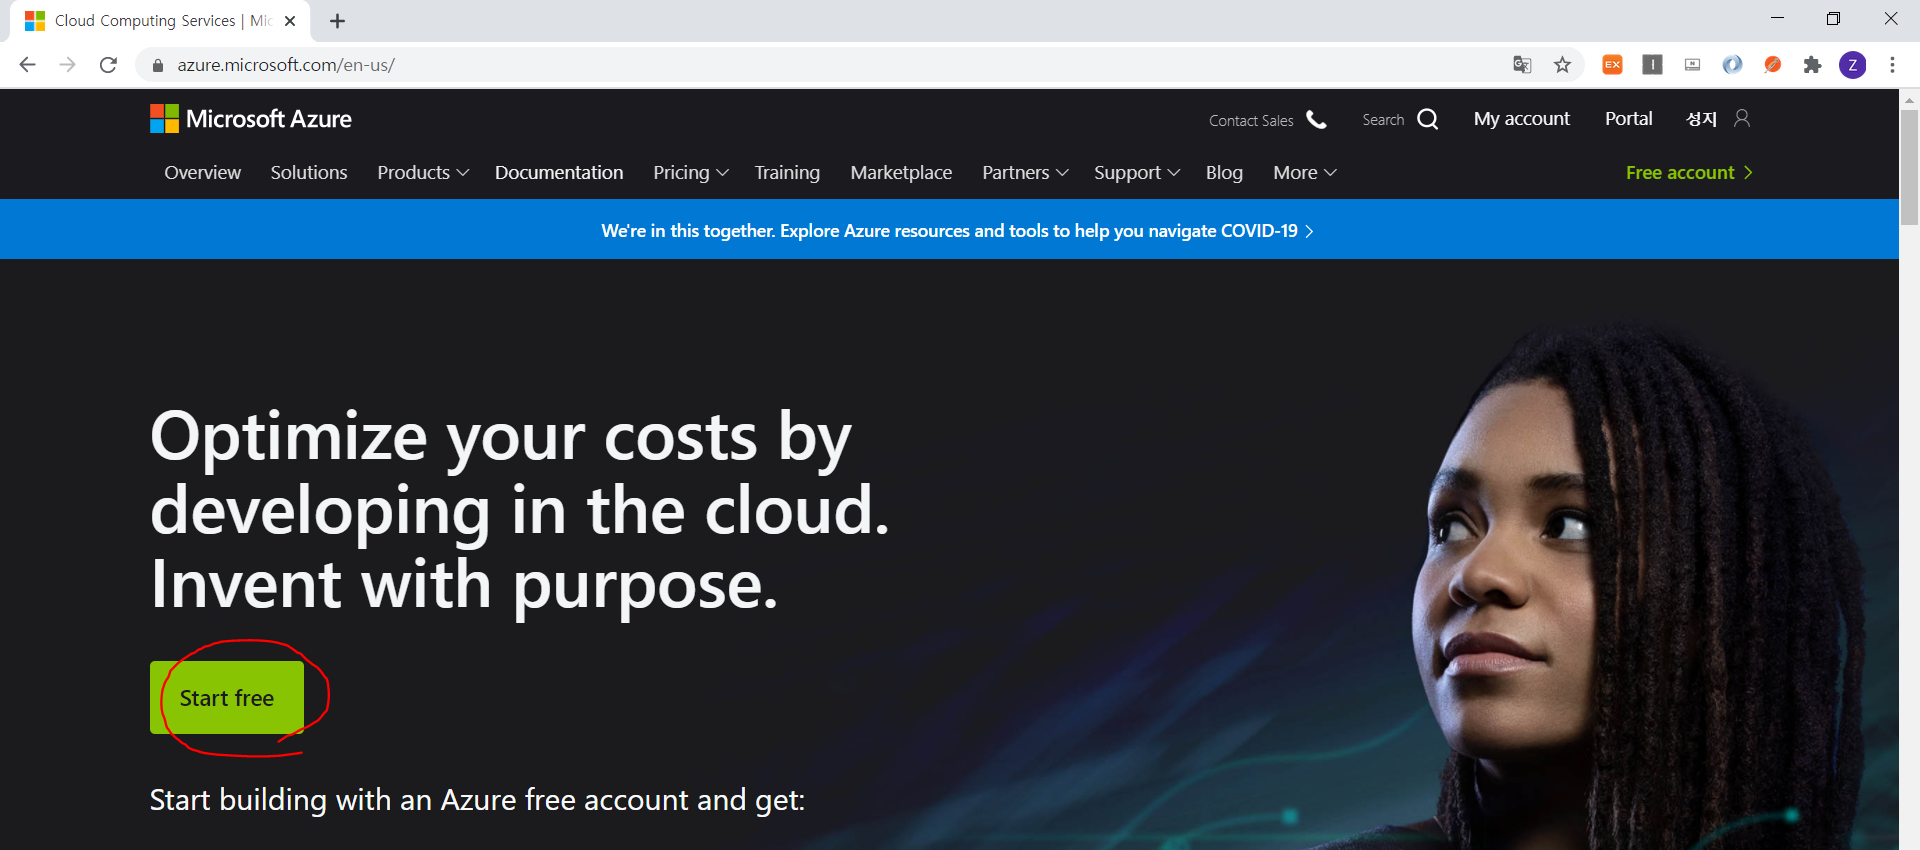Click the browser forward arrow
Image resolution: width=1920 pixels, height=850 pixels.
pyautogui.click(x=67, y=65)
